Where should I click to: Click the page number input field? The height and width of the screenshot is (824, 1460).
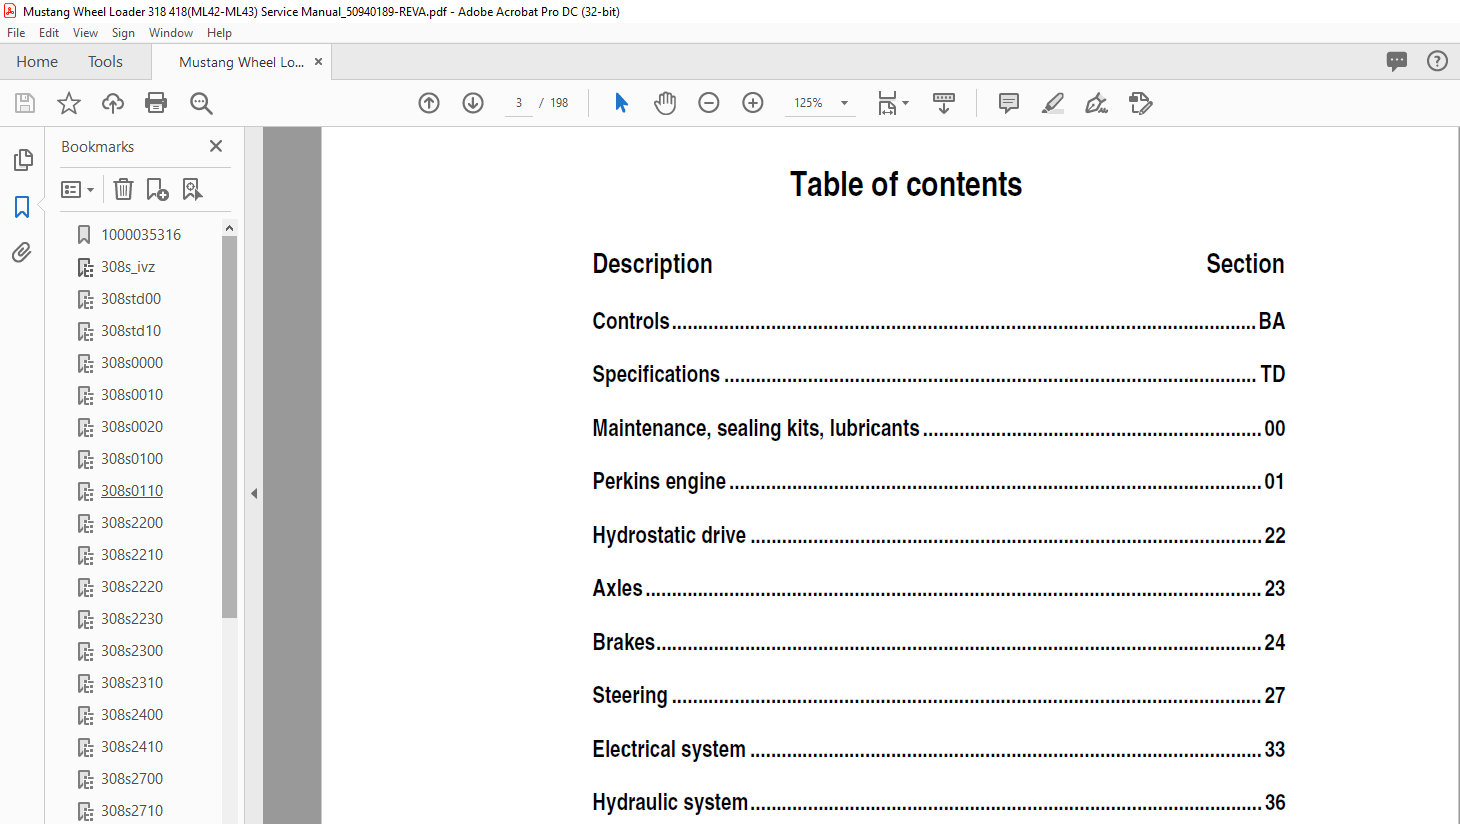[519, 103]
